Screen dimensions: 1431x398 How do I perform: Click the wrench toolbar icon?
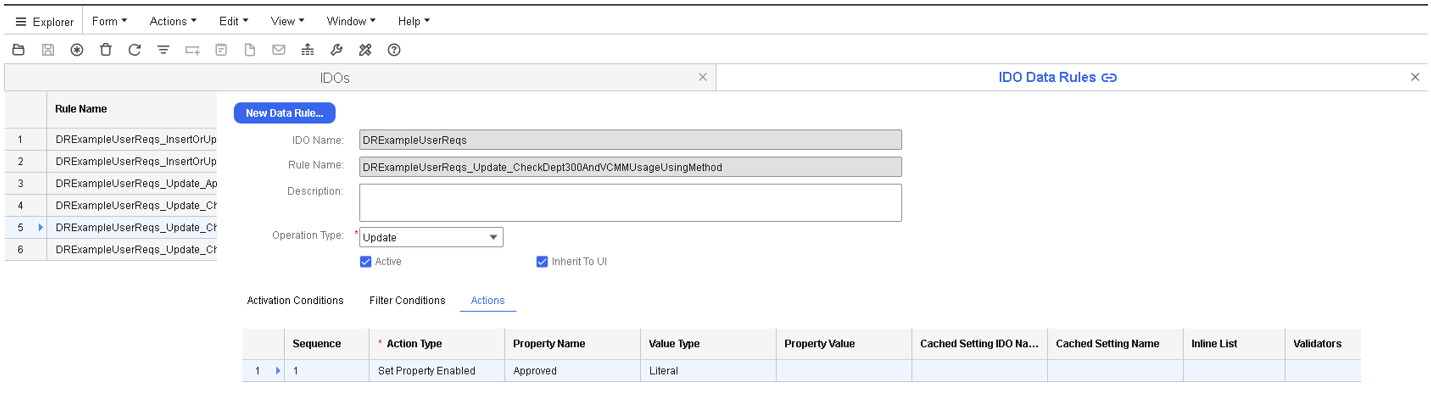point(337,49)
